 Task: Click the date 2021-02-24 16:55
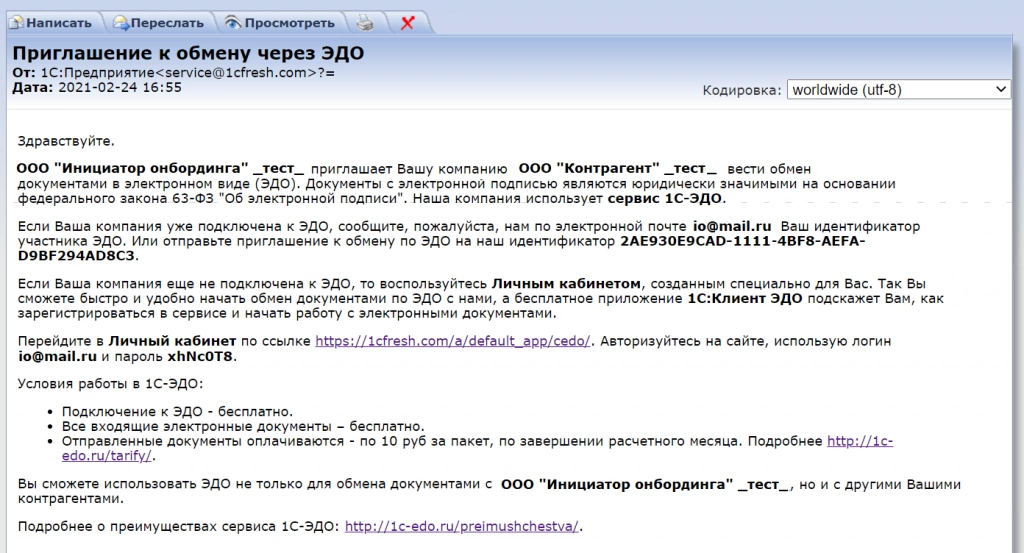pos(120,87)
